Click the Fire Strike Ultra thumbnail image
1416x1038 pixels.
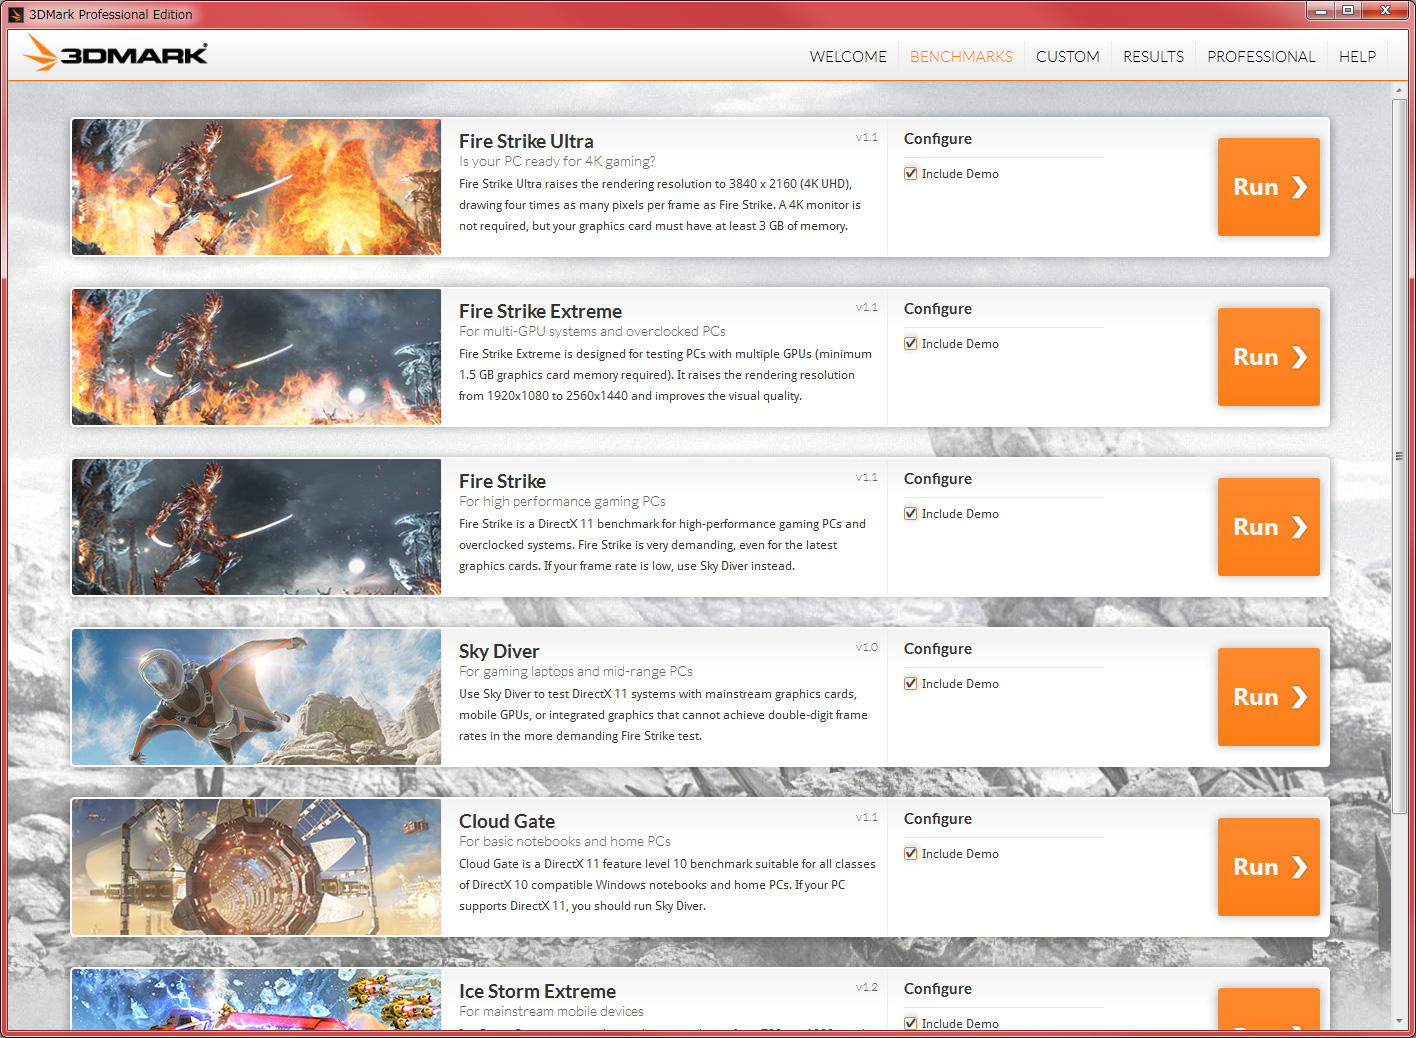256,187
